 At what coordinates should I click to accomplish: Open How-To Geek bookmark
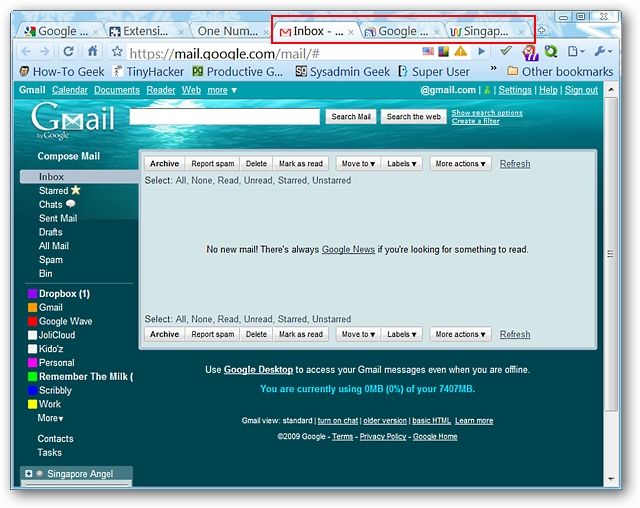(x=62, y=72)
